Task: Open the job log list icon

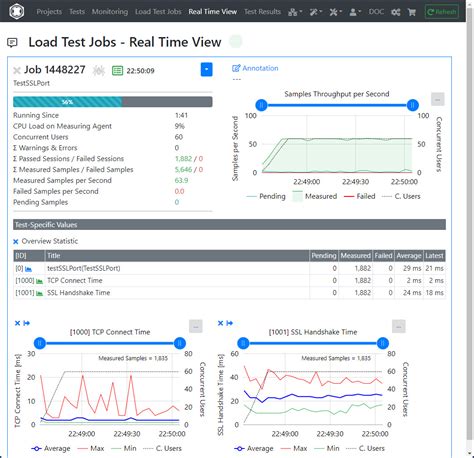Action: (117, 71)
